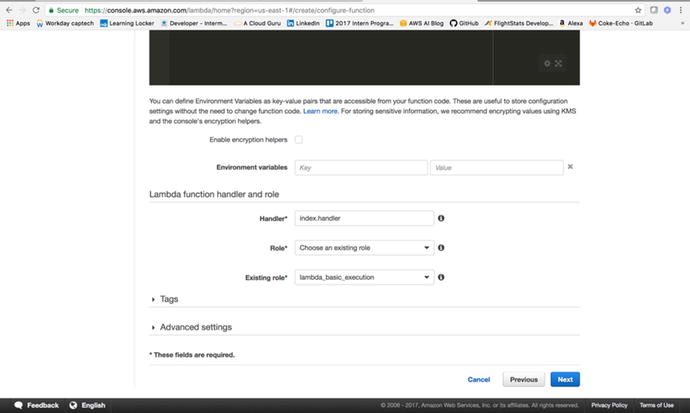Screen dimensions: 690x413
Task: Remove the environment variable row
Action: coord(570,167)
